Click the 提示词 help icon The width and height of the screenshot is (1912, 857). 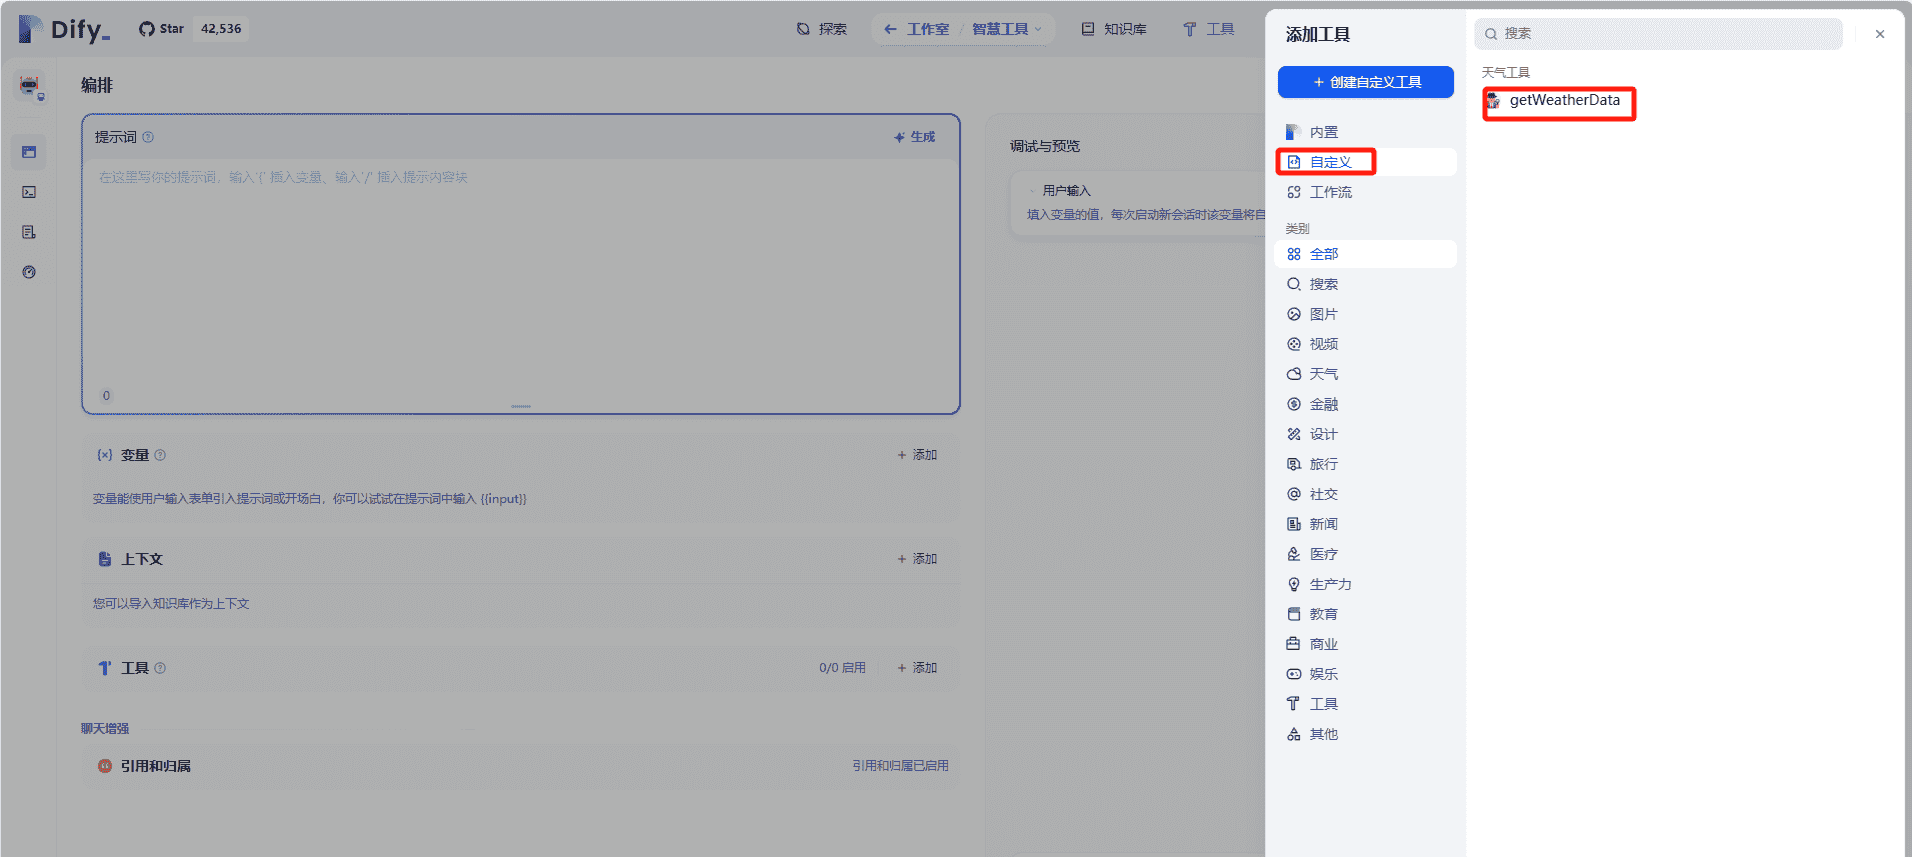148,137
